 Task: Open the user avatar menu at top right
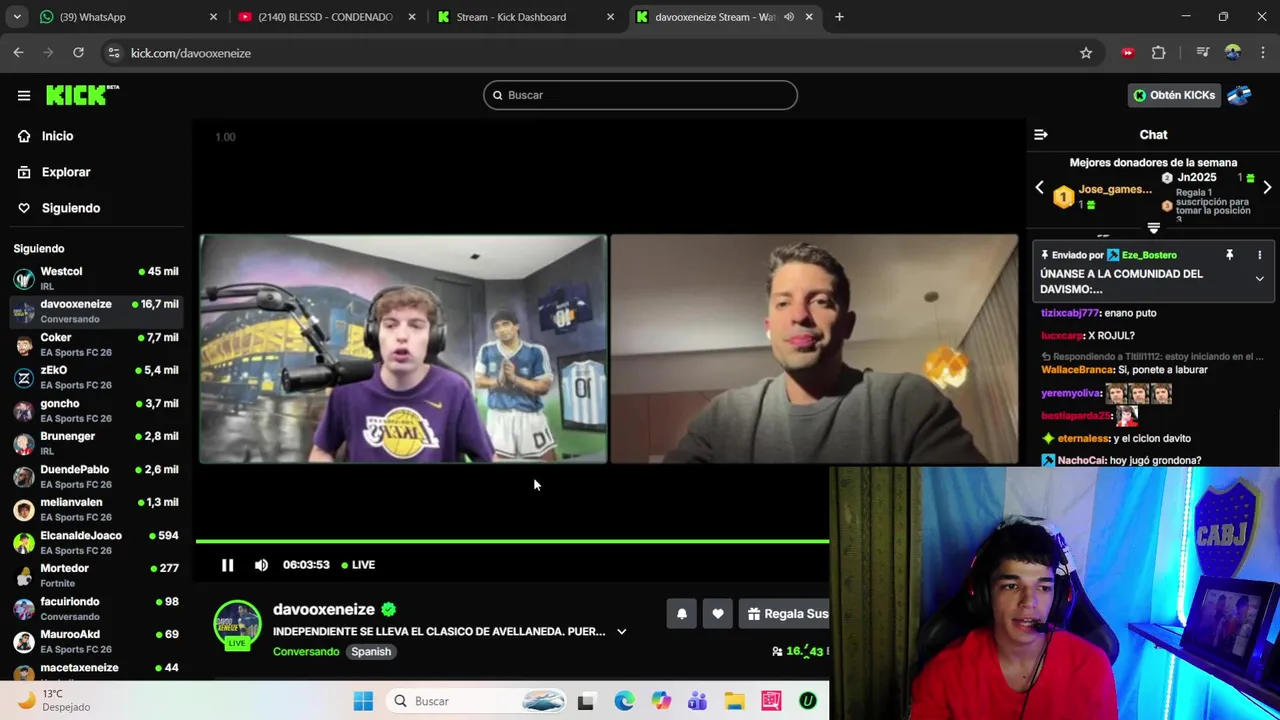1240,95
